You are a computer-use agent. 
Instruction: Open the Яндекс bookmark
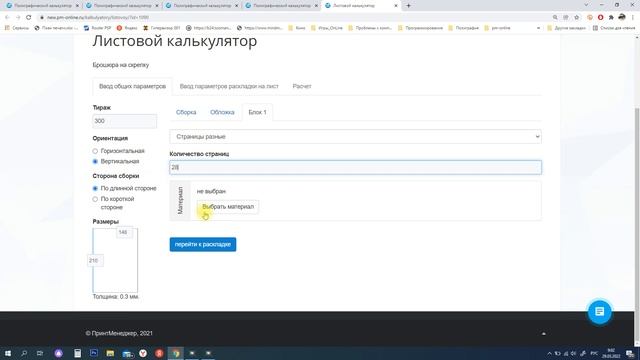[127, 28]
